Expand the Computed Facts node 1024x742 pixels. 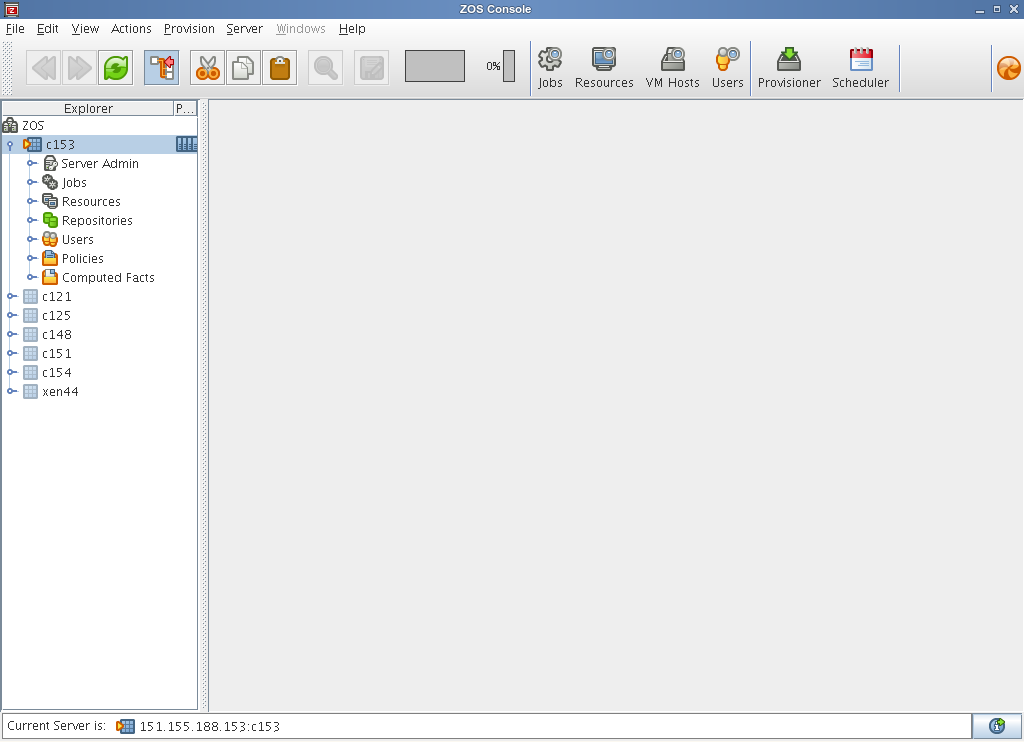point(31,277)
